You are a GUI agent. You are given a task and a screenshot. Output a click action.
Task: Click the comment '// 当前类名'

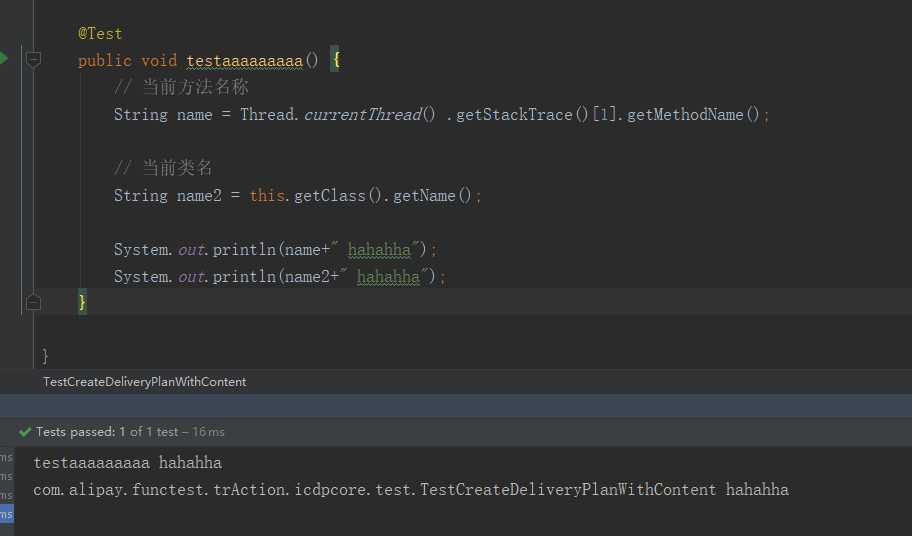[x=163, y=168]
